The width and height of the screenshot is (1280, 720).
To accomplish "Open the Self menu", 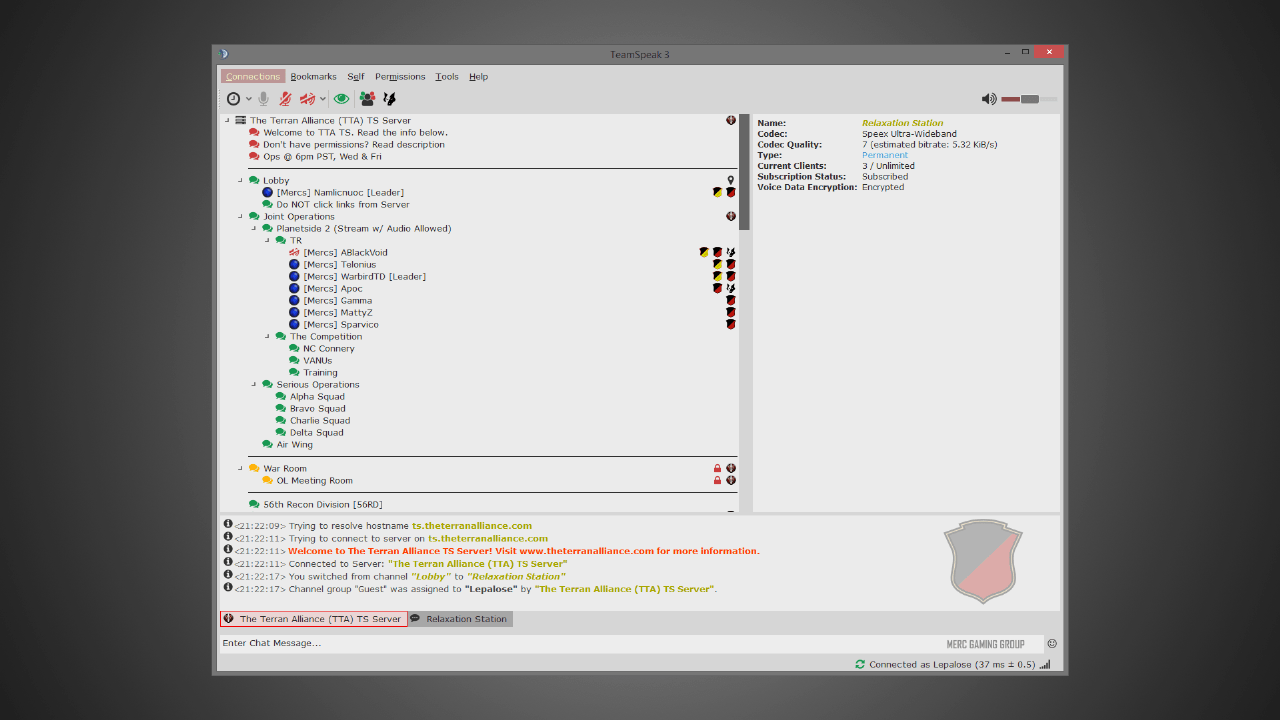I will [x=356, y=76].
